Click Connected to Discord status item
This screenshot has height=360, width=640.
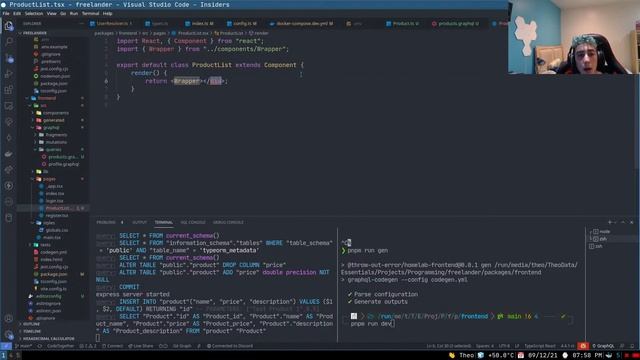coord(230,346)
